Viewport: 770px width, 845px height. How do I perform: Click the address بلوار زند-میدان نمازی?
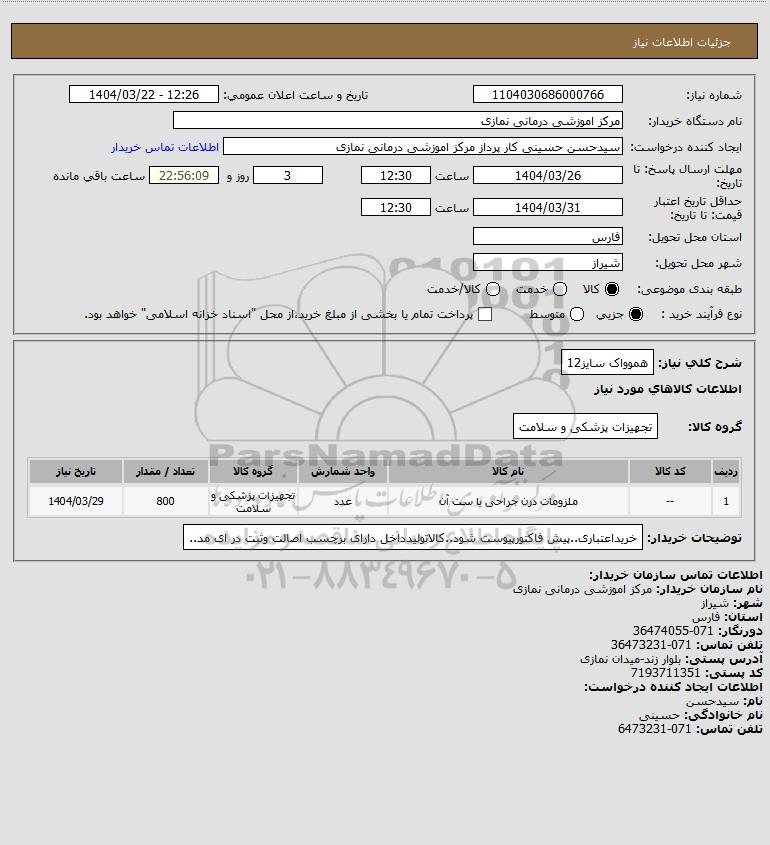click(630, 659)
